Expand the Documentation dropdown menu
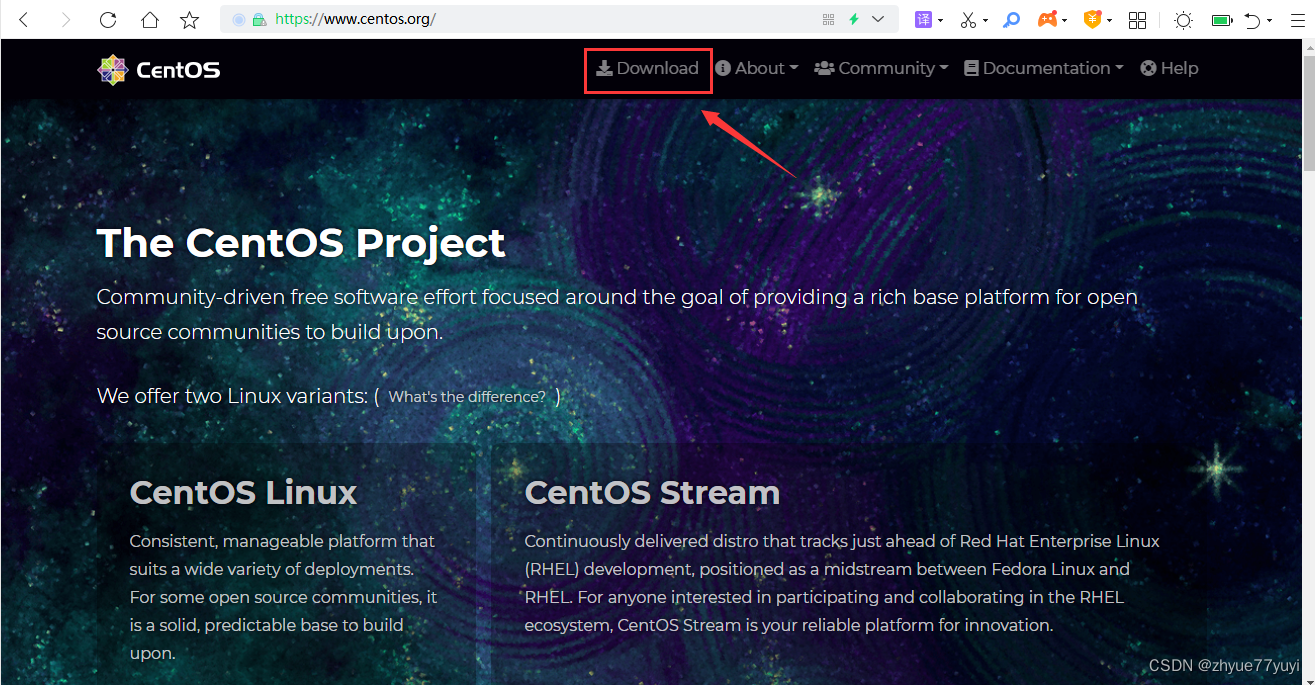This screenshot has height=685, width=1315. click(1044, 68)
